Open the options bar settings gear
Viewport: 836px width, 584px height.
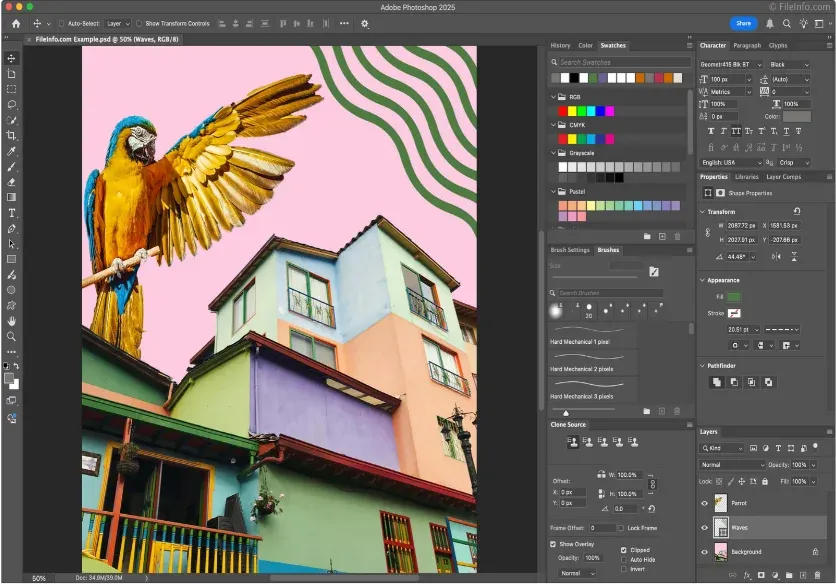(x=365, y=23)
